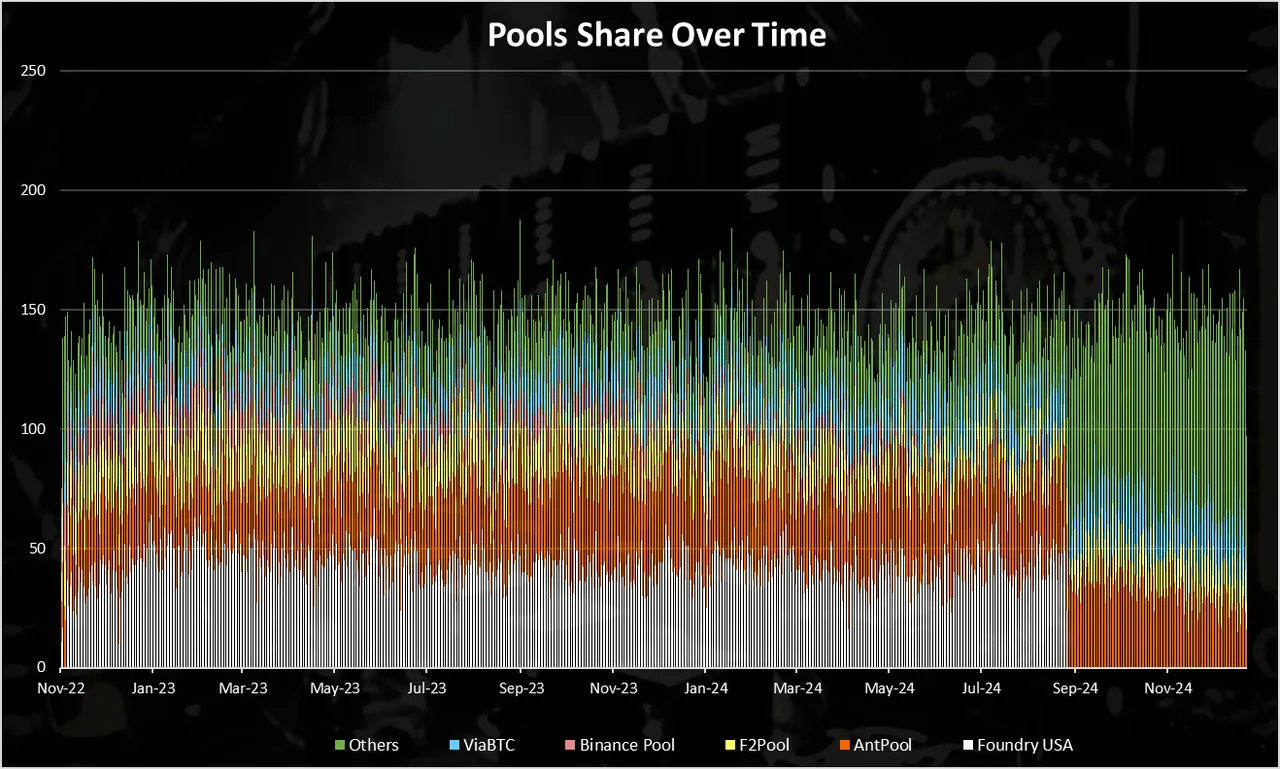Click the Mar-23 x-axis label
Screen dimensions: 1280x769
(244, 689)
